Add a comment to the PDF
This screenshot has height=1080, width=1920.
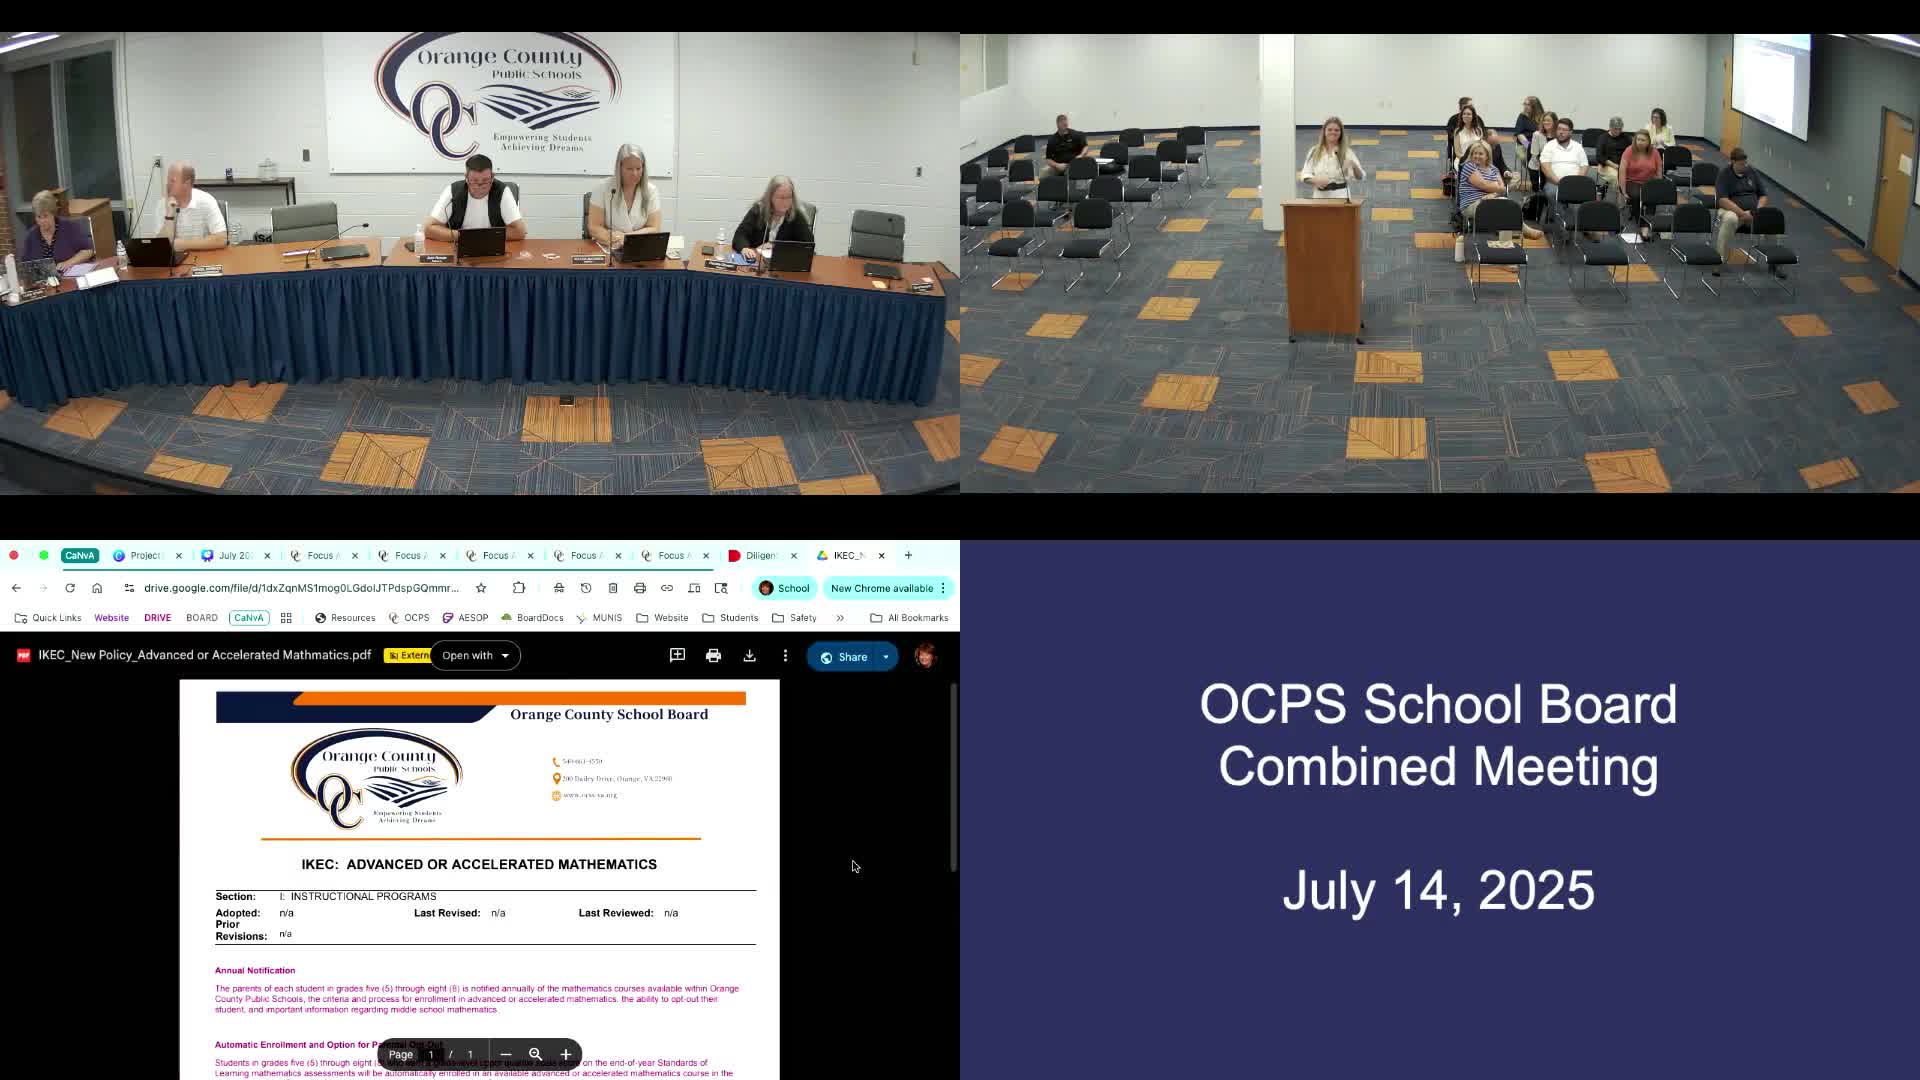tap(677, 655)
